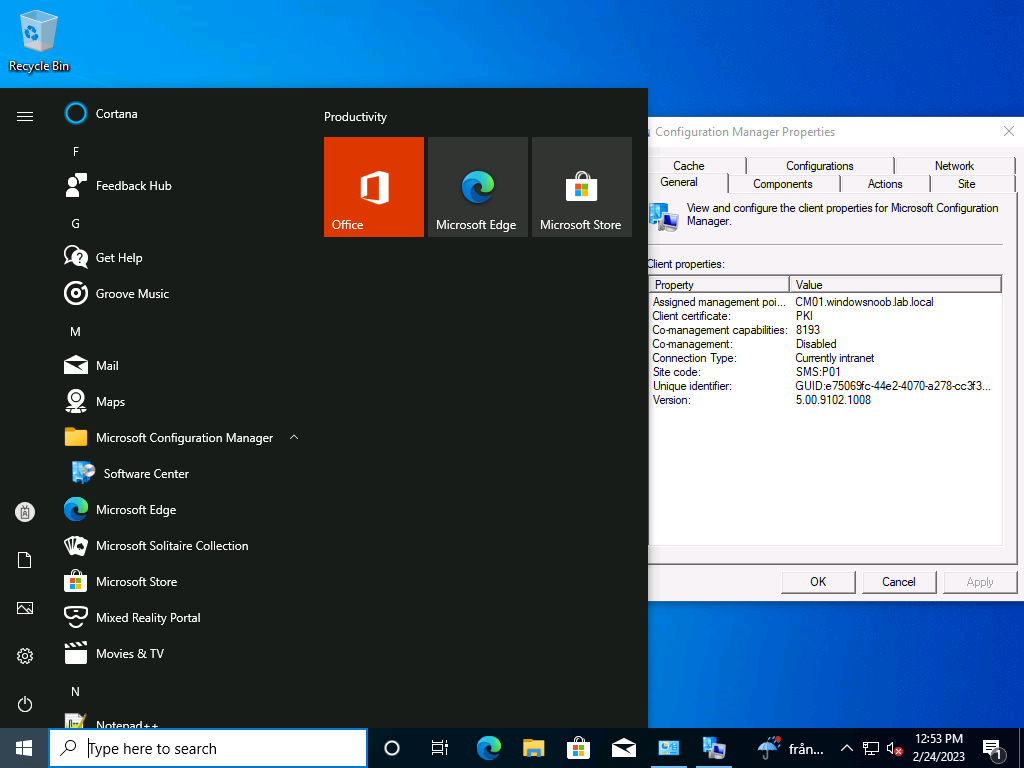Open Documents from the Start sidebar

click(x=25, y=560)
